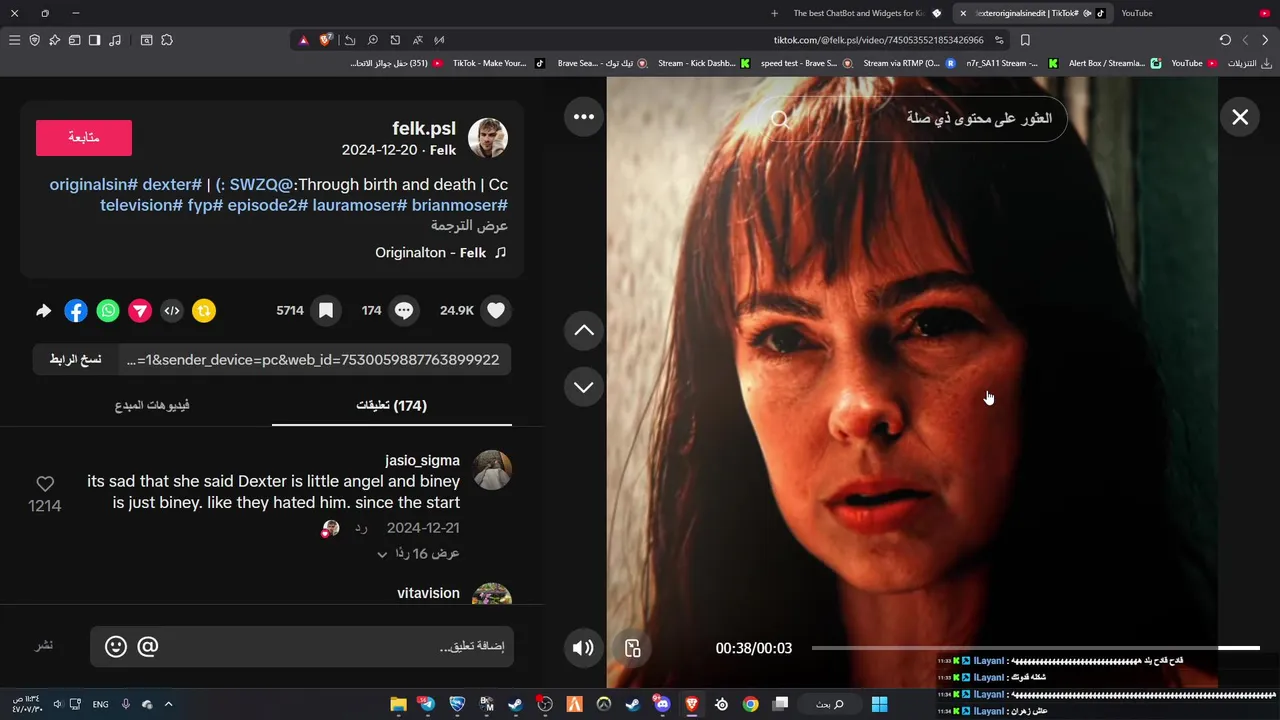Open the Alert Box / Streamla... bookmark
The width and height of the screenshot is (1280, 720).
click(1114, 63)
